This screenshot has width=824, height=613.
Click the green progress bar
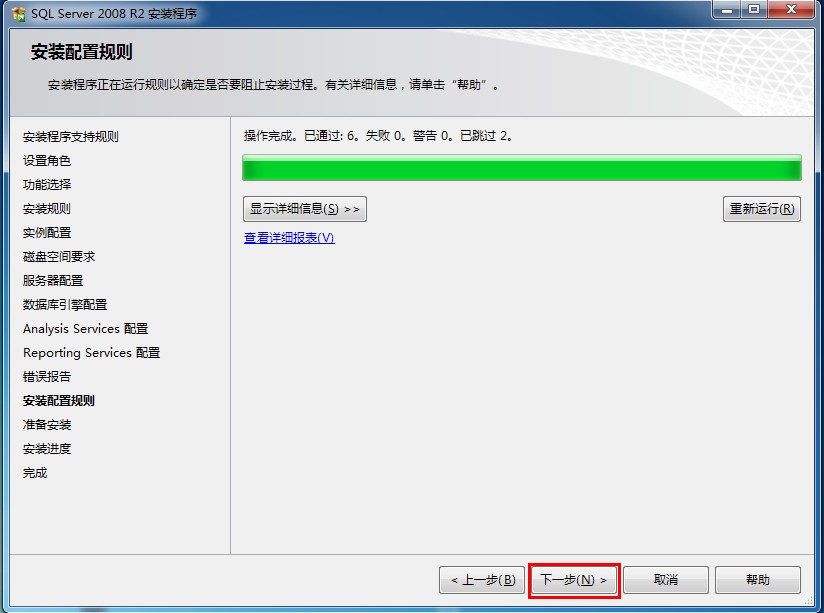(x=522, y=168)
